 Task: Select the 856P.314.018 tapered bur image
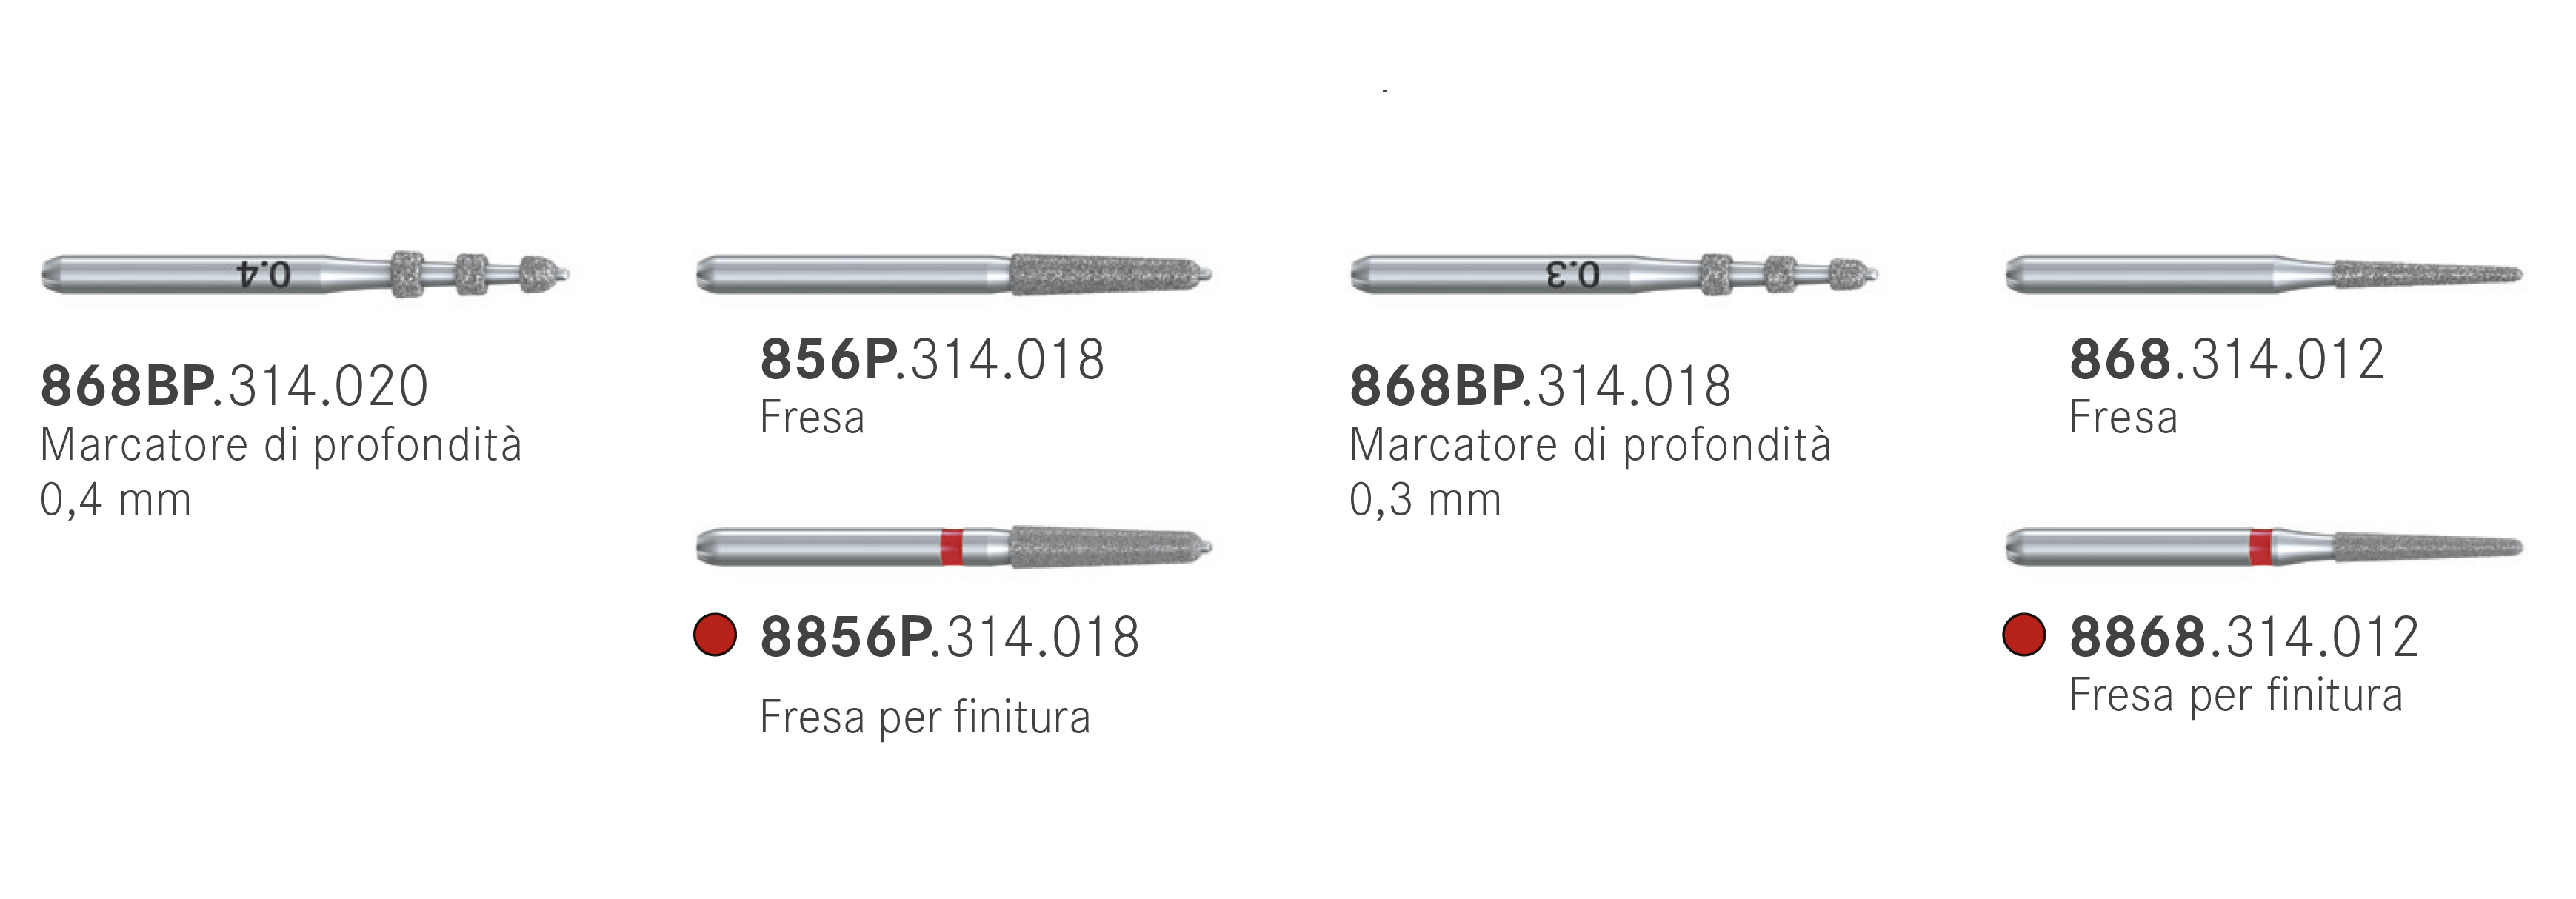coord(955,274)
